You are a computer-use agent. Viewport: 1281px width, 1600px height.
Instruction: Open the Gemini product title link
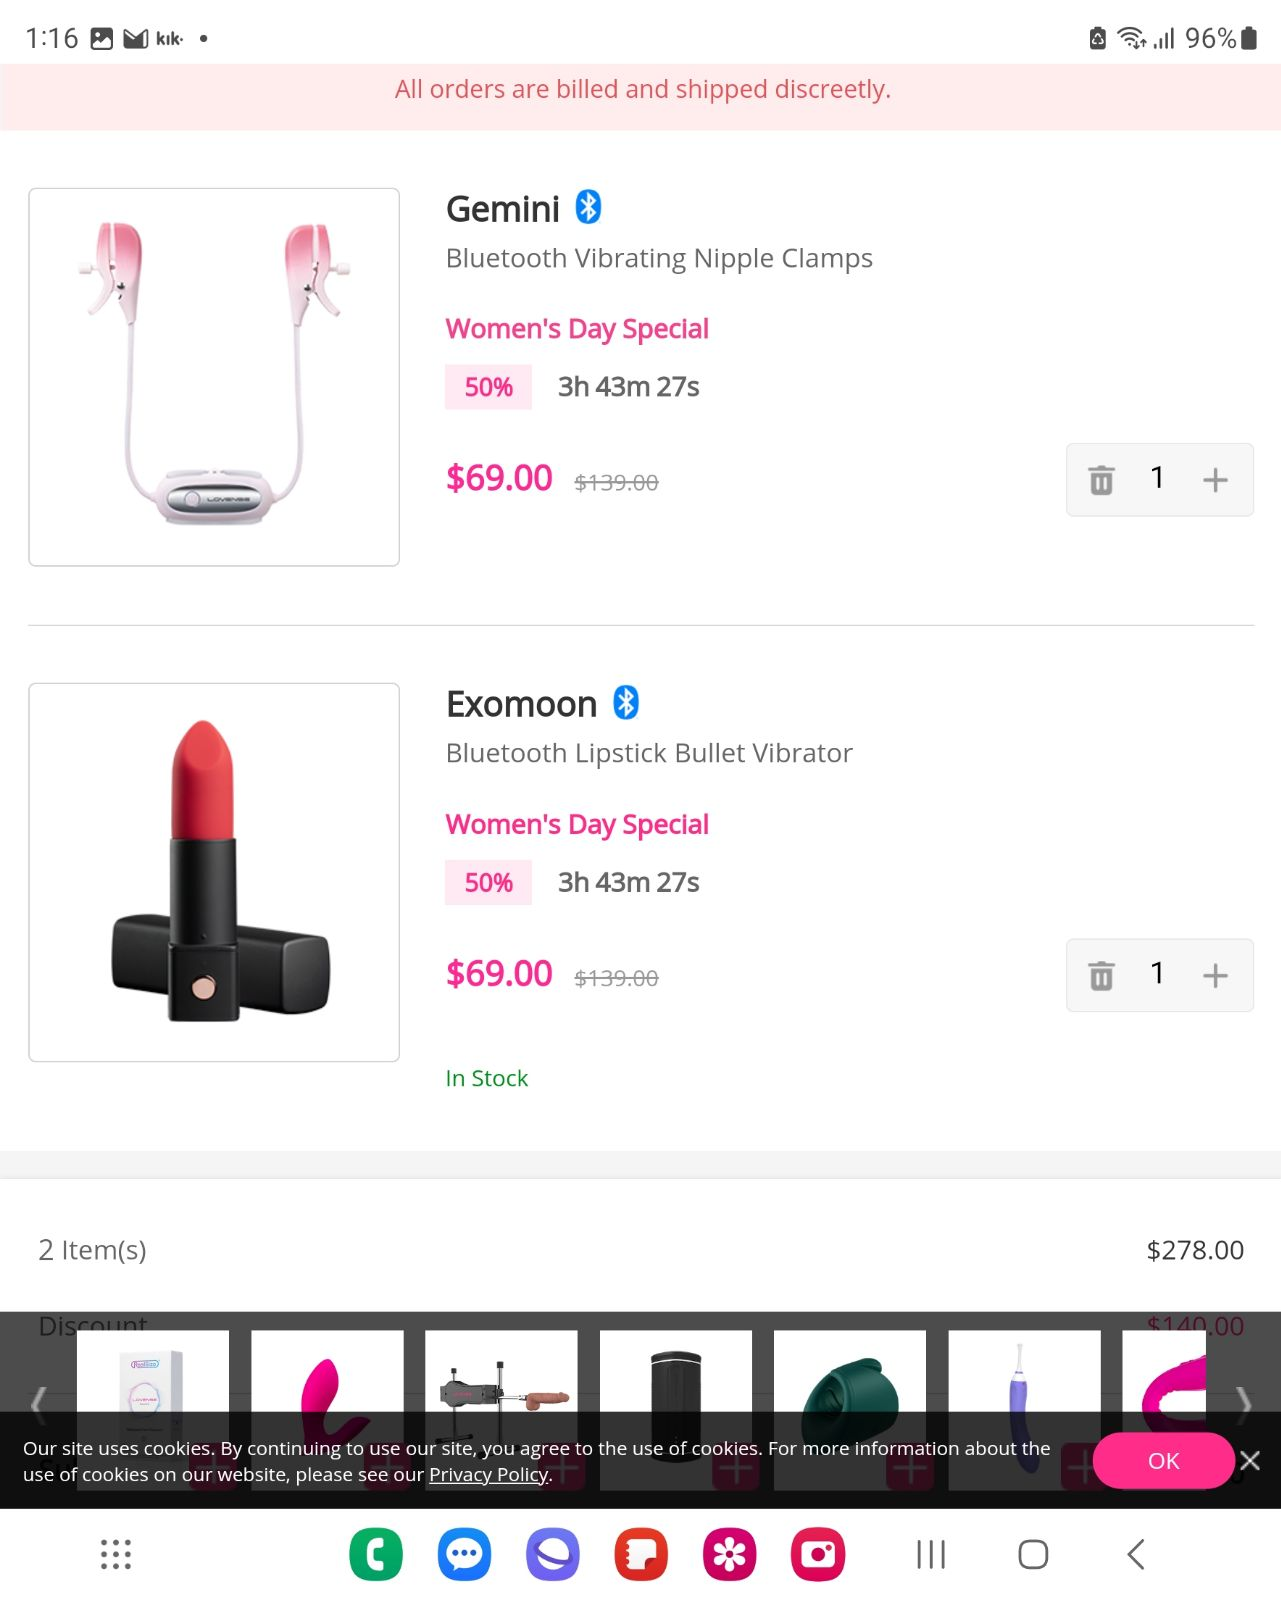click(503, 209)
